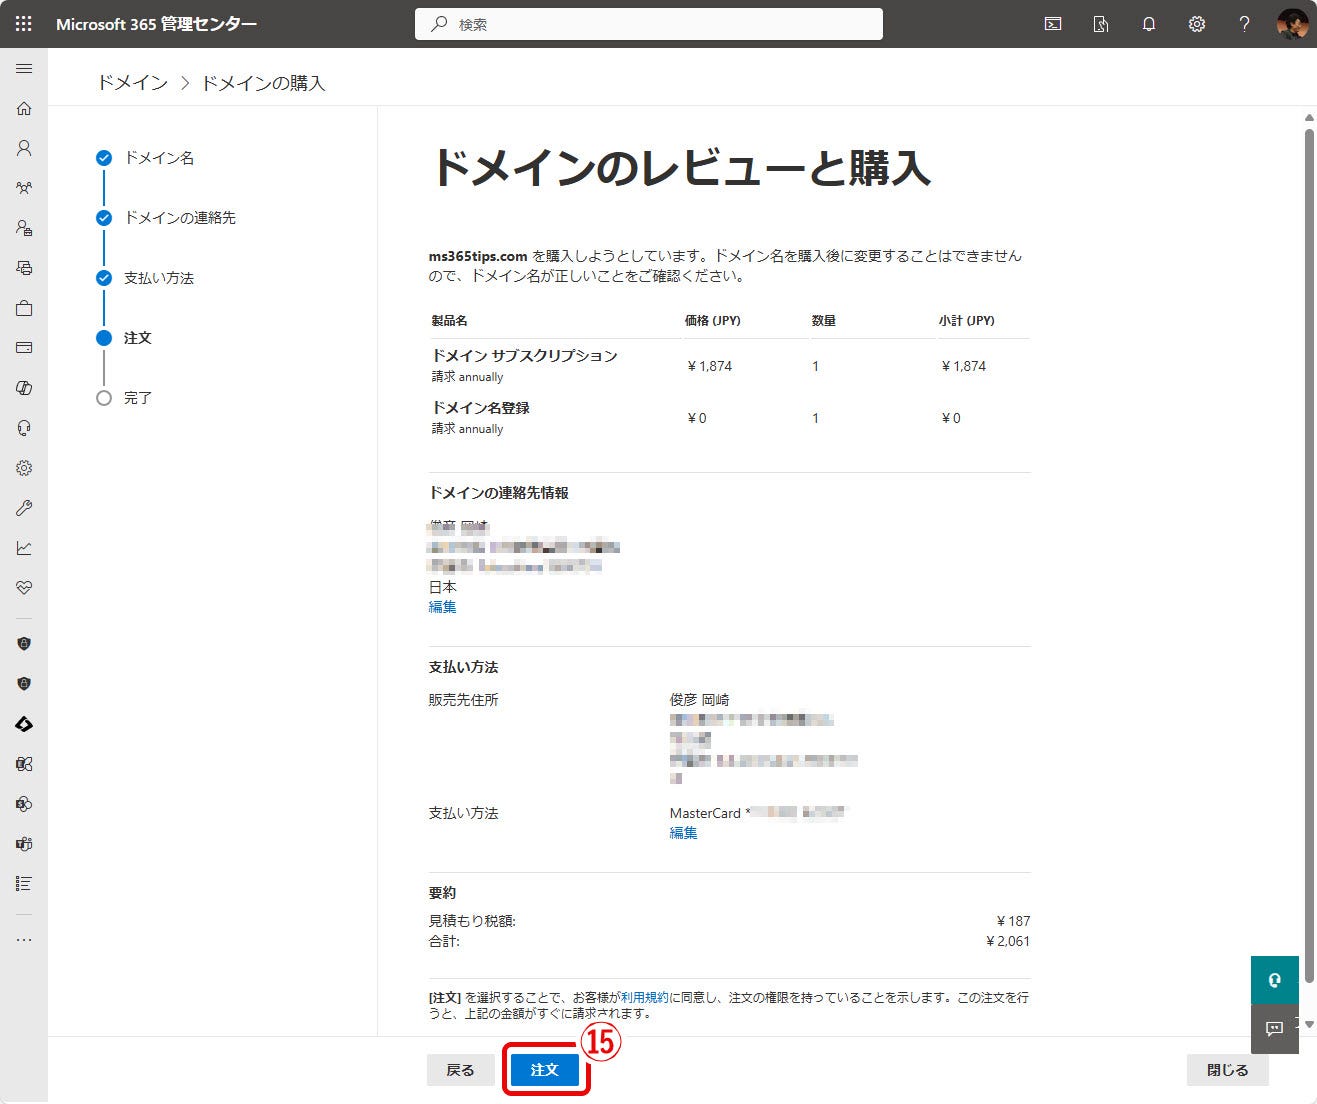Viewport: 1317px width, 1104px height.
Task: Click the search box in header
Action: pyautogui.click(x=649, y=24)
